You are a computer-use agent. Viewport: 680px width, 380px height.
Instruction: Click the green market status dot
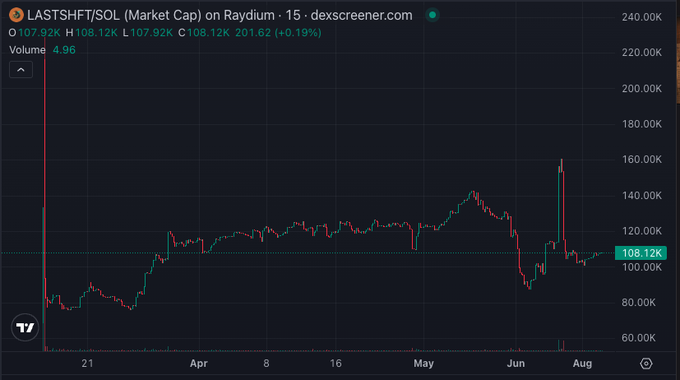pyautogui.click(x=432, y=15)
